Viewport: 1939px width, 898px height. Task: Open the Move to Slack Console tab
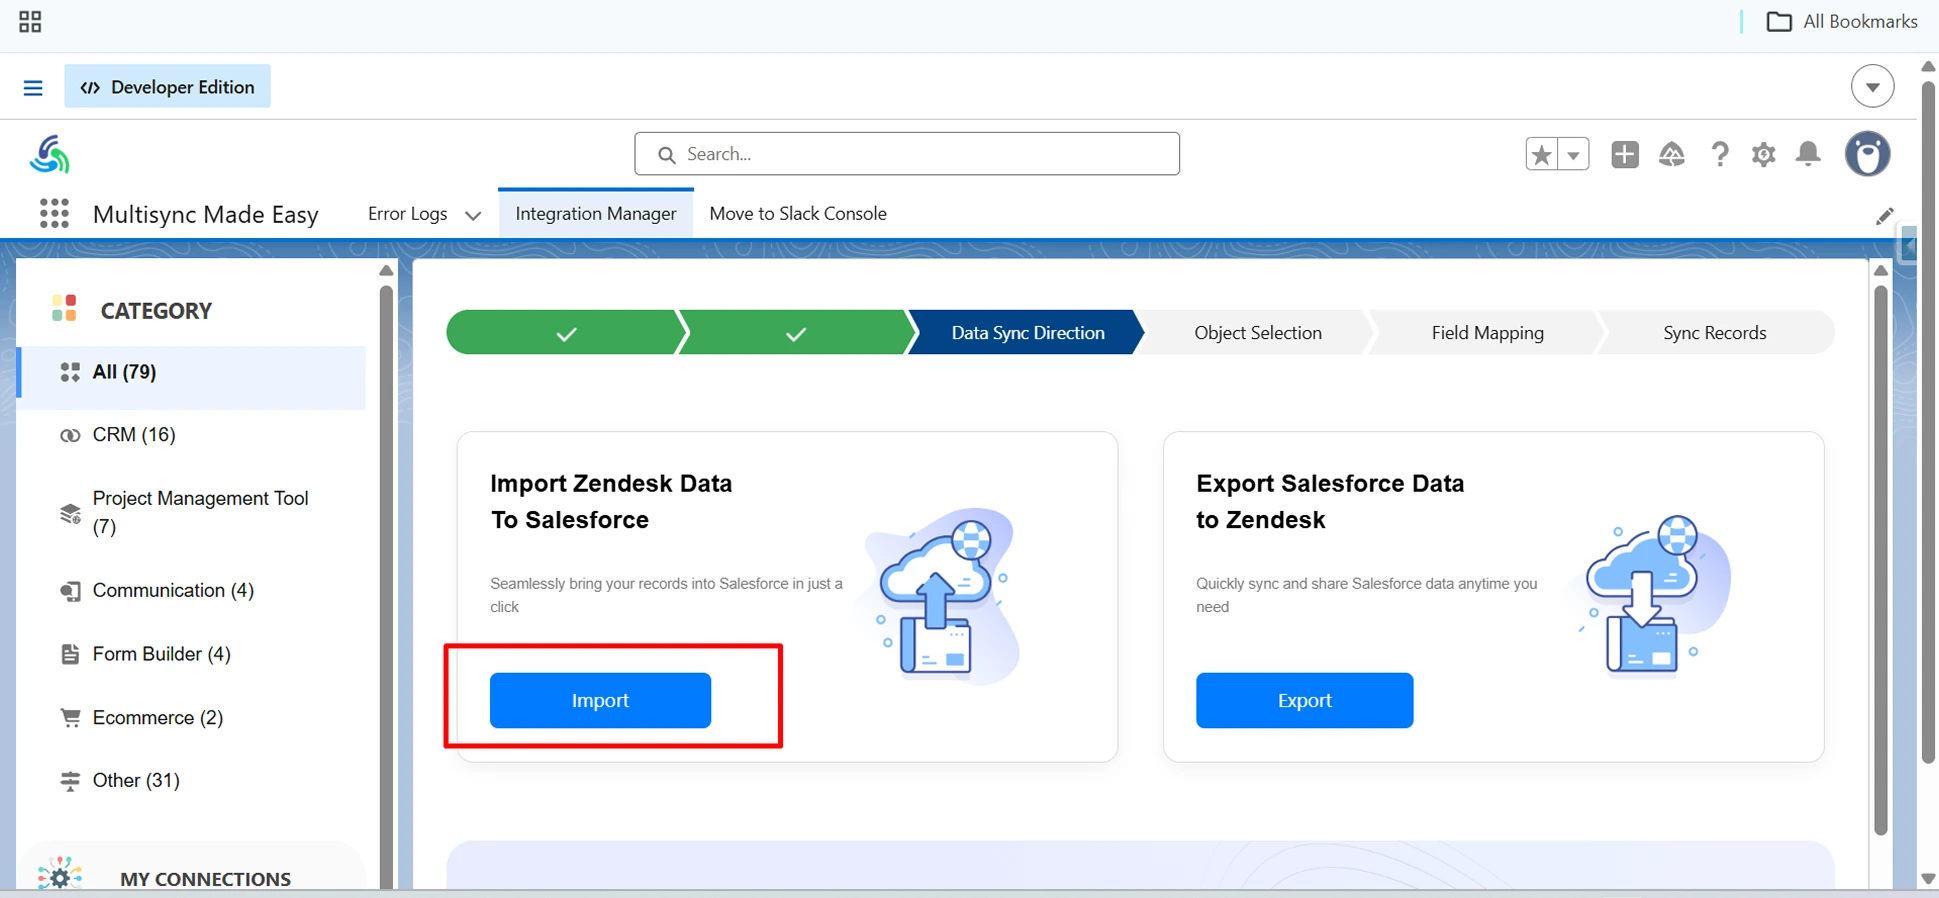(x=798, y=214)
